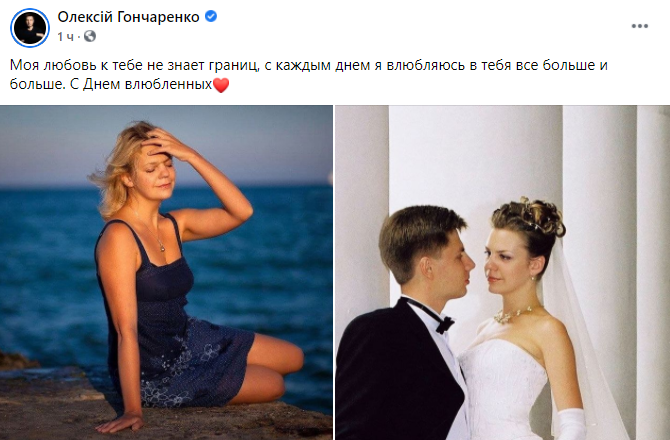This screenshot has height=440, width=670.
Task: Click the blue verified badge checkmark
Action: pos(211,17)
